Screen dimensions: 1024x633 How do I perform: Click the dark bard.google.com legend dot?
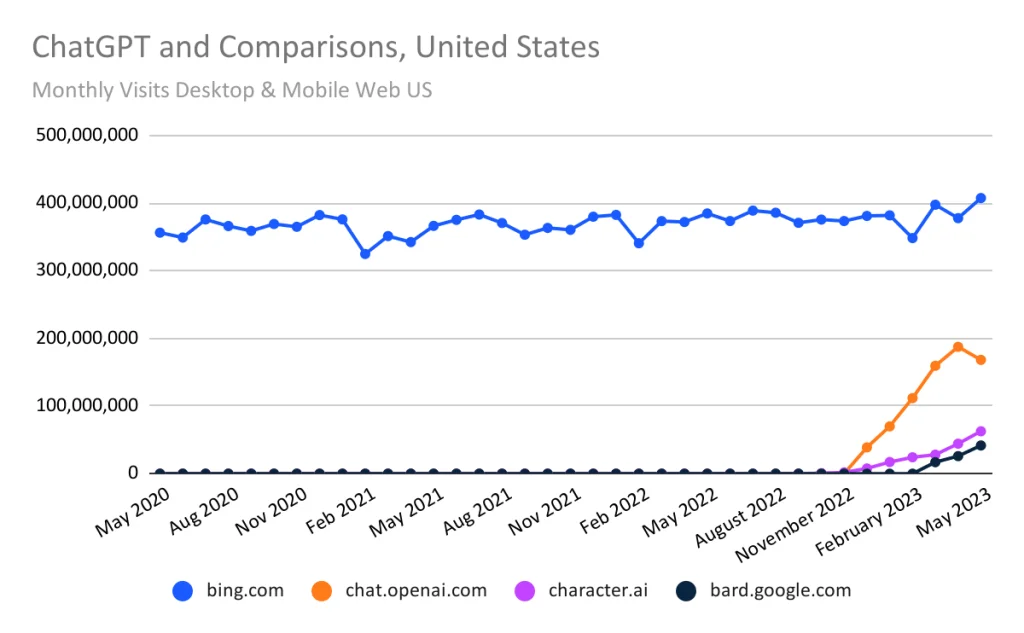click(x=686, y=591)
